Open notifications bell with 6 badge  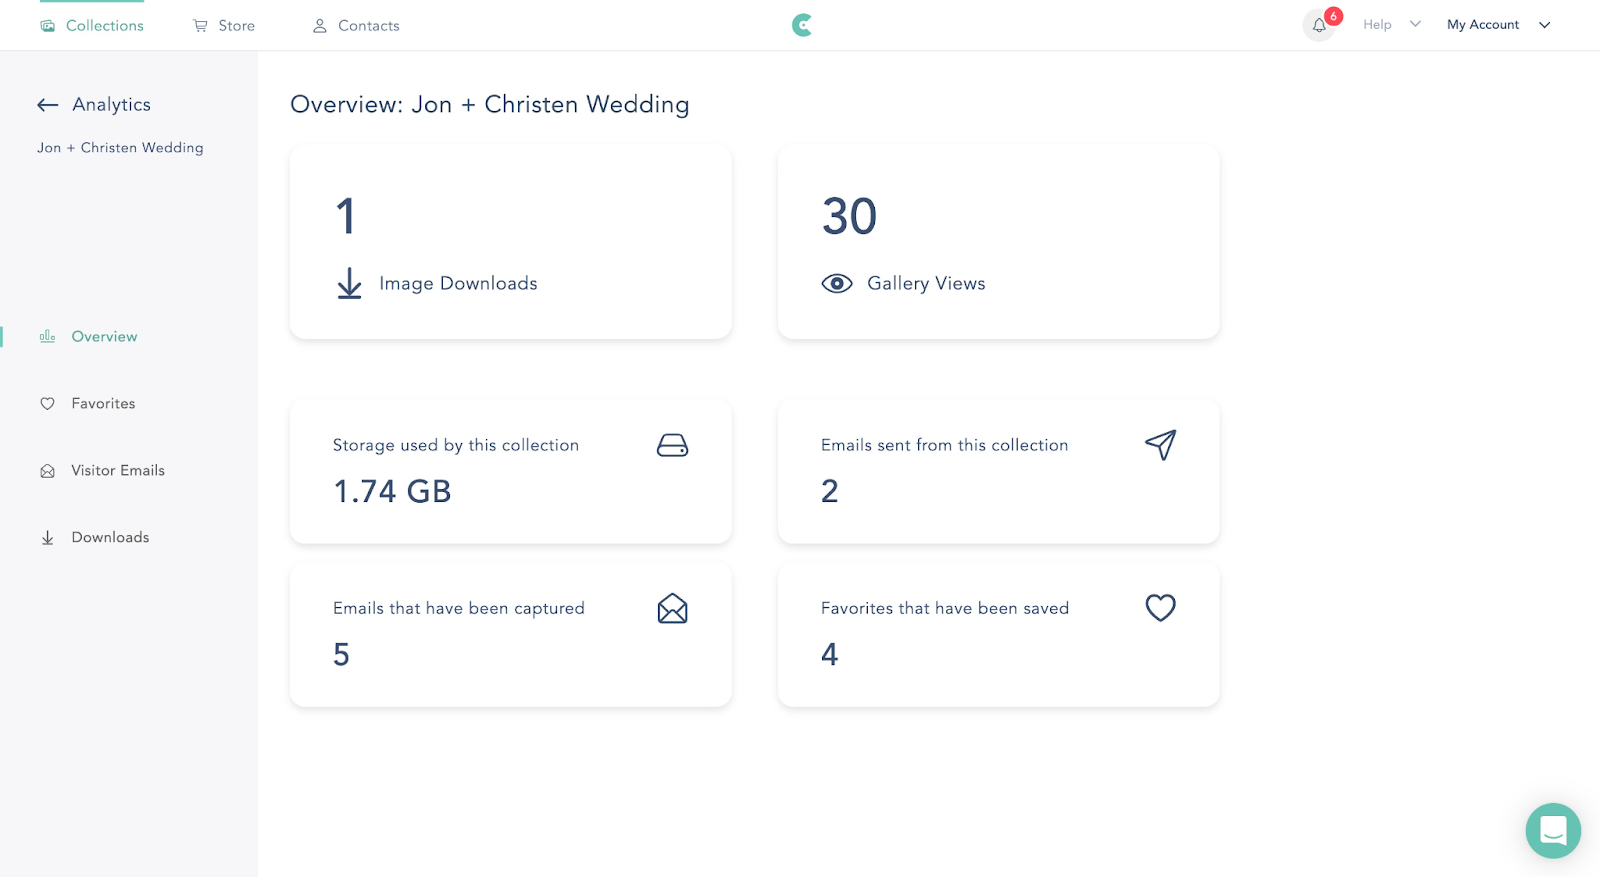[1320, 25]
